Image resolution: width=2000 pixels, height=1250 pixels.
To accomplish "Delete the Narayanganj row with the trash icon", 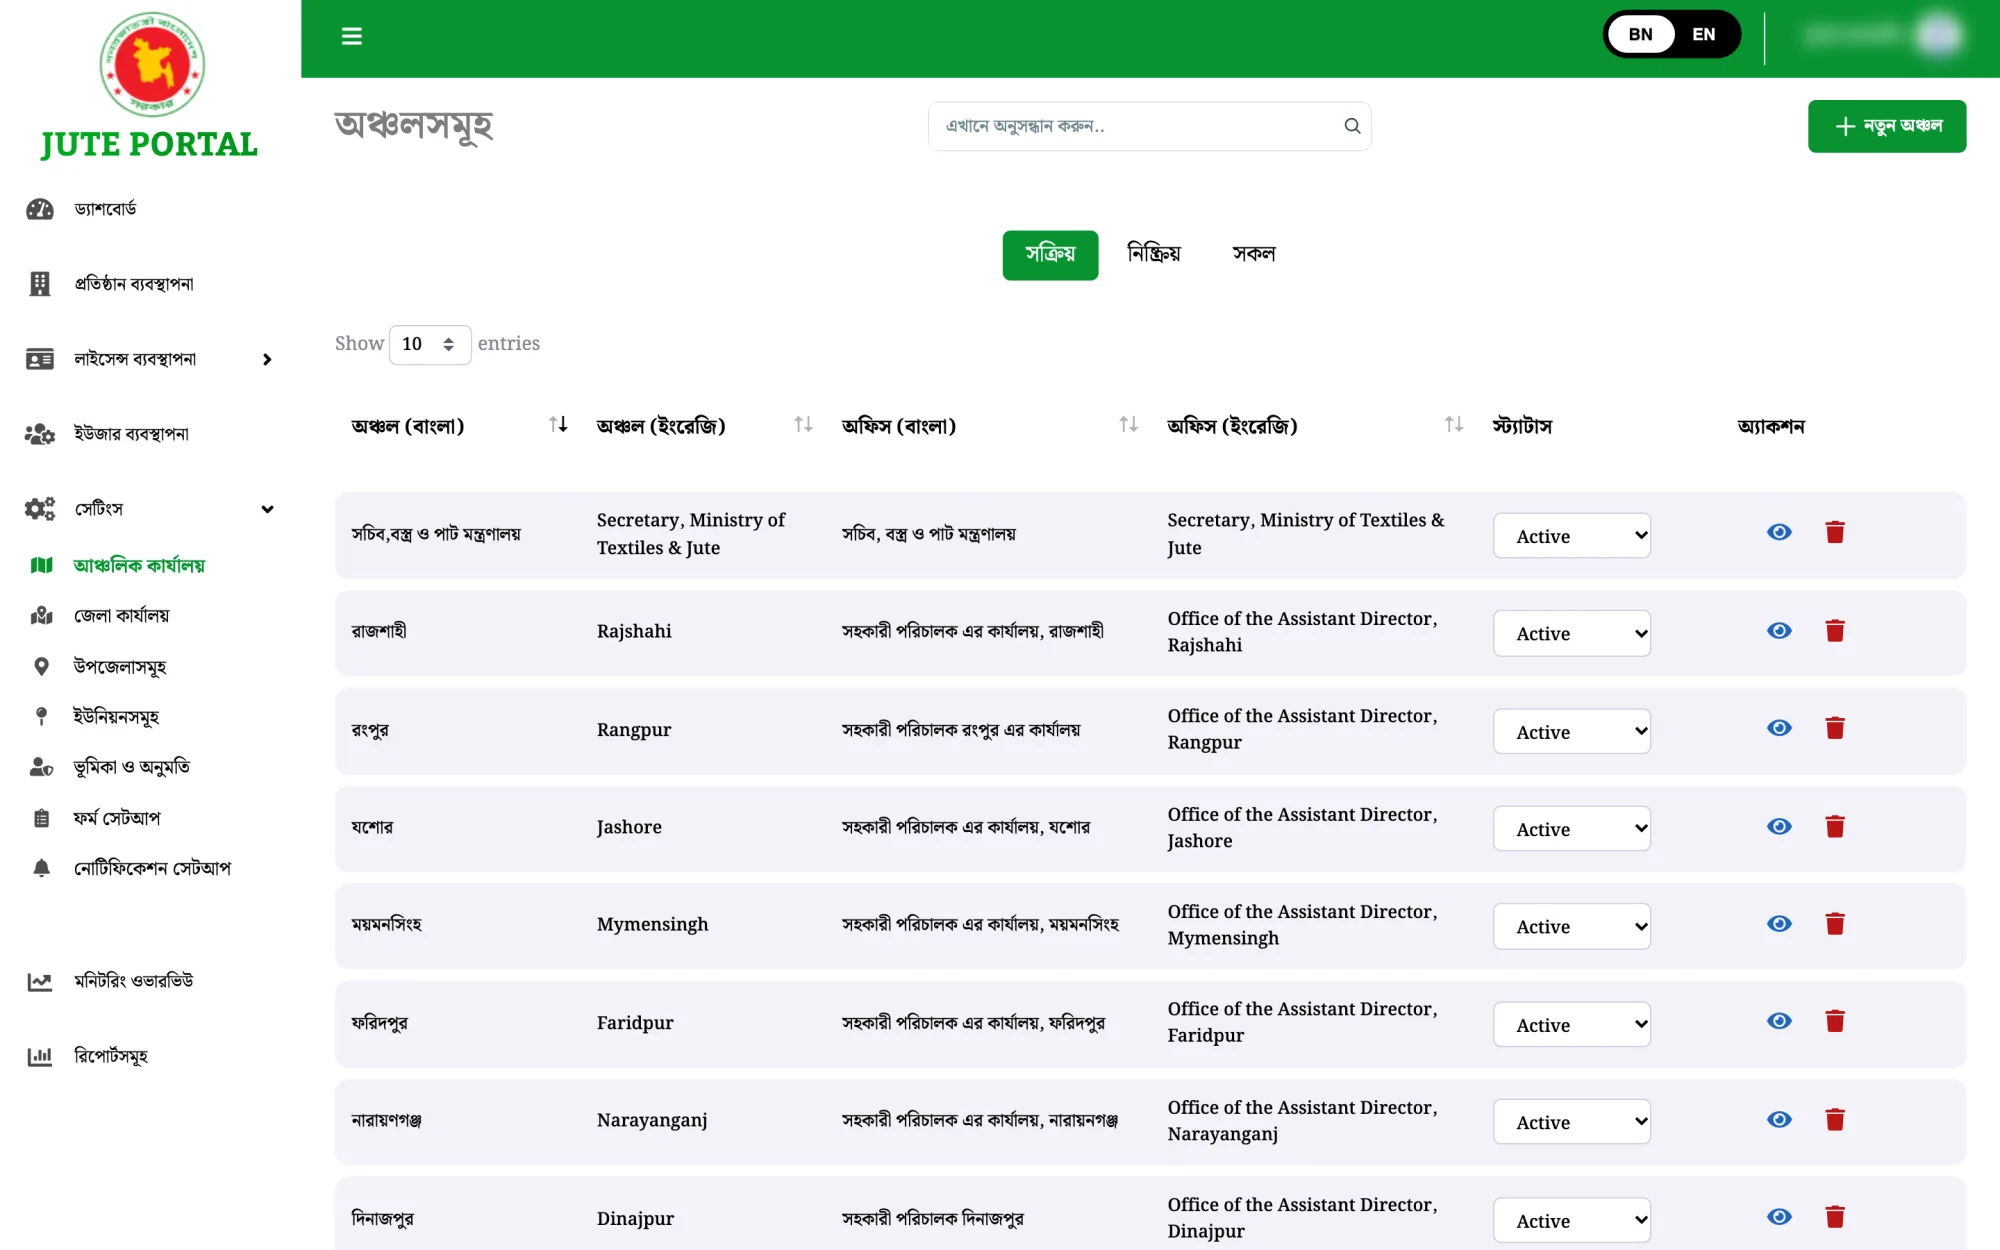I will [1835, 1120].
